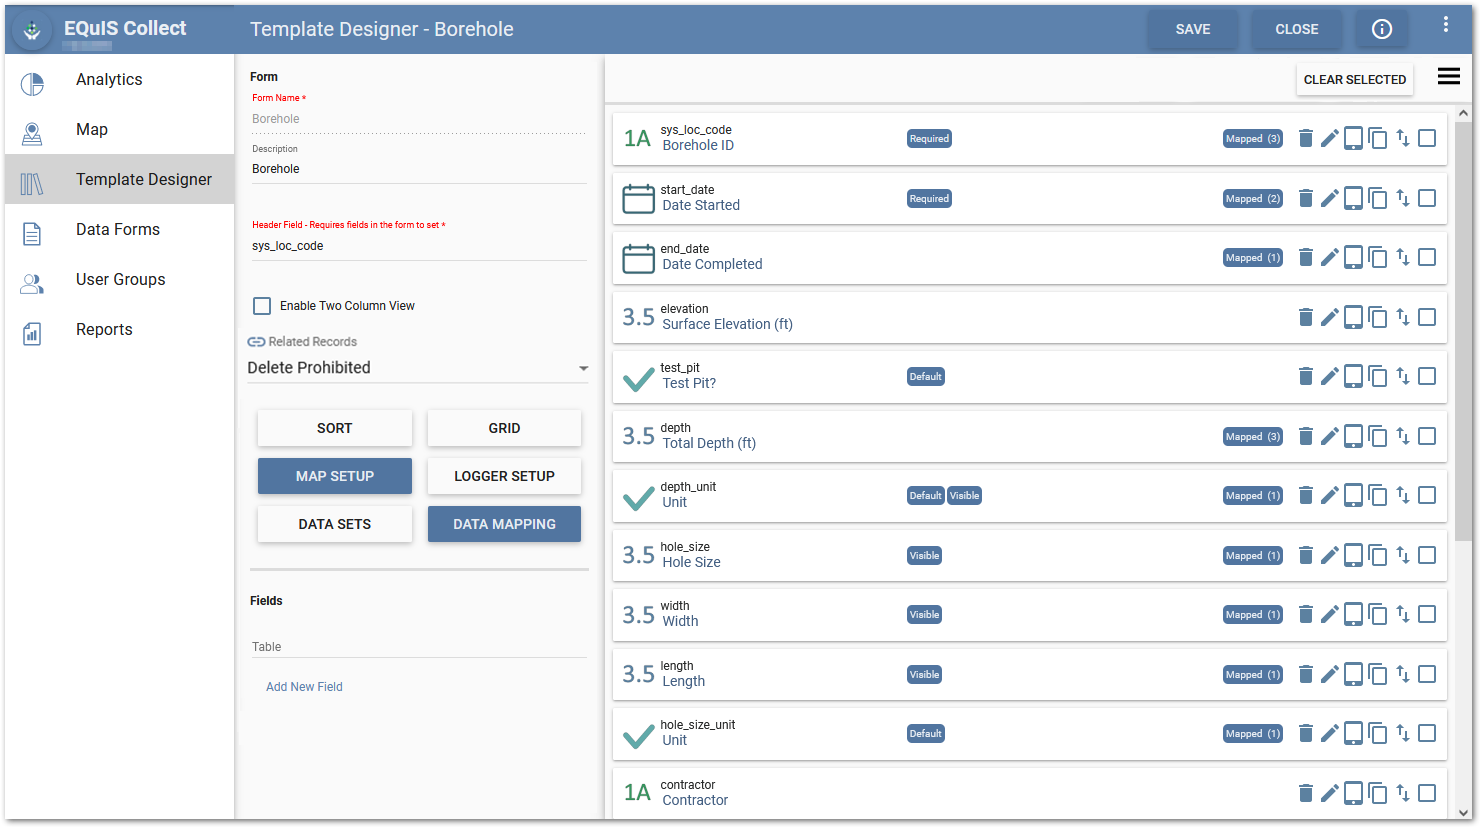Image resolution: width=1481 pixels, height=828 pixels.
Task: Open the Analytics sidebar section
Action: 109,79
